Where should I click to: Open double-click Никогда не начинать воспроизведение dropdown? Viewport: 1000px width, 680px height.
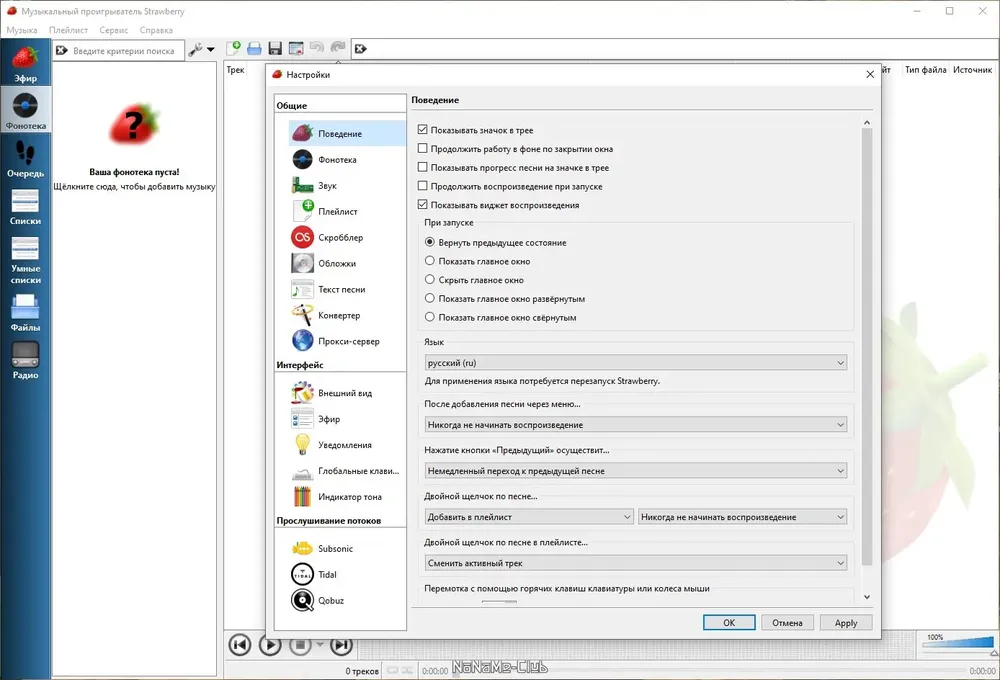pyautogui.click(x=742, y=517)
